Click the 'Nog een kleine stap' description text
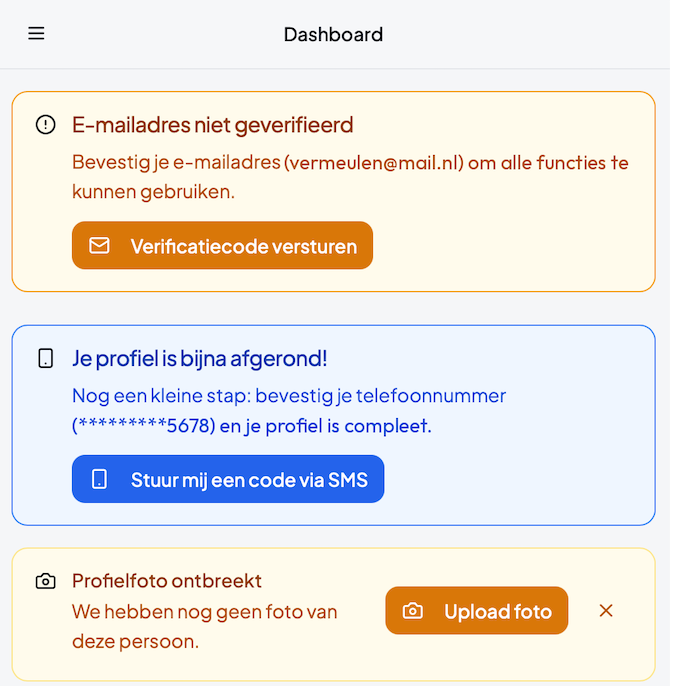Screen dimensions: 674x686 click(x=289, y=410)
